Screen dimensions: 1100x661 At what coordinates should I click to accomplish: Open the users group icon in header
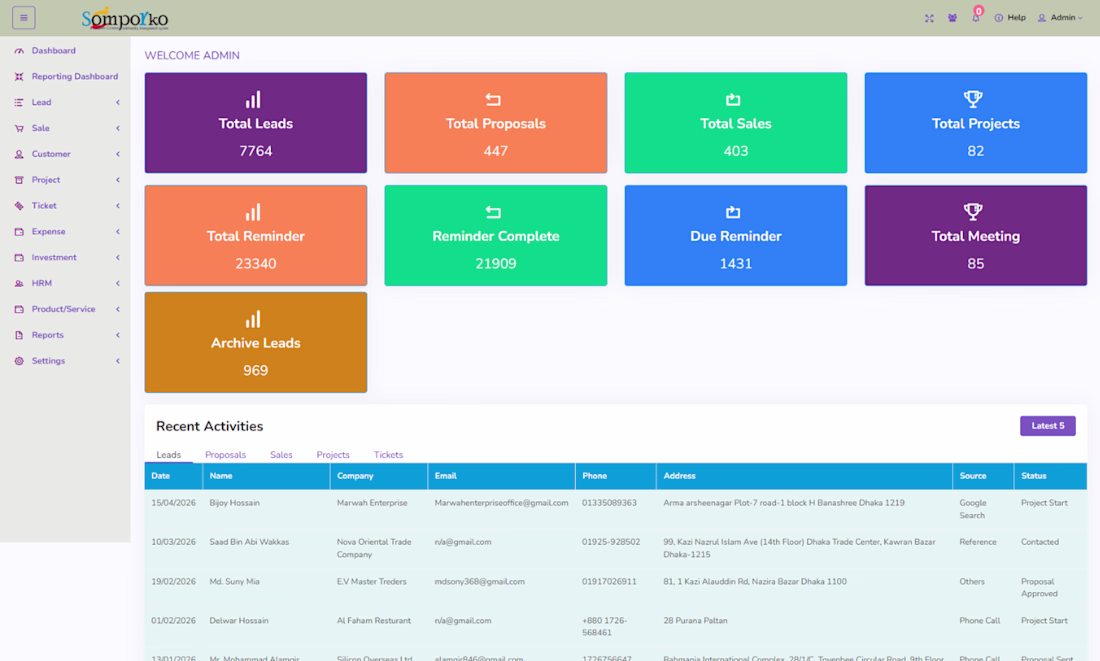tap(952, 18)
